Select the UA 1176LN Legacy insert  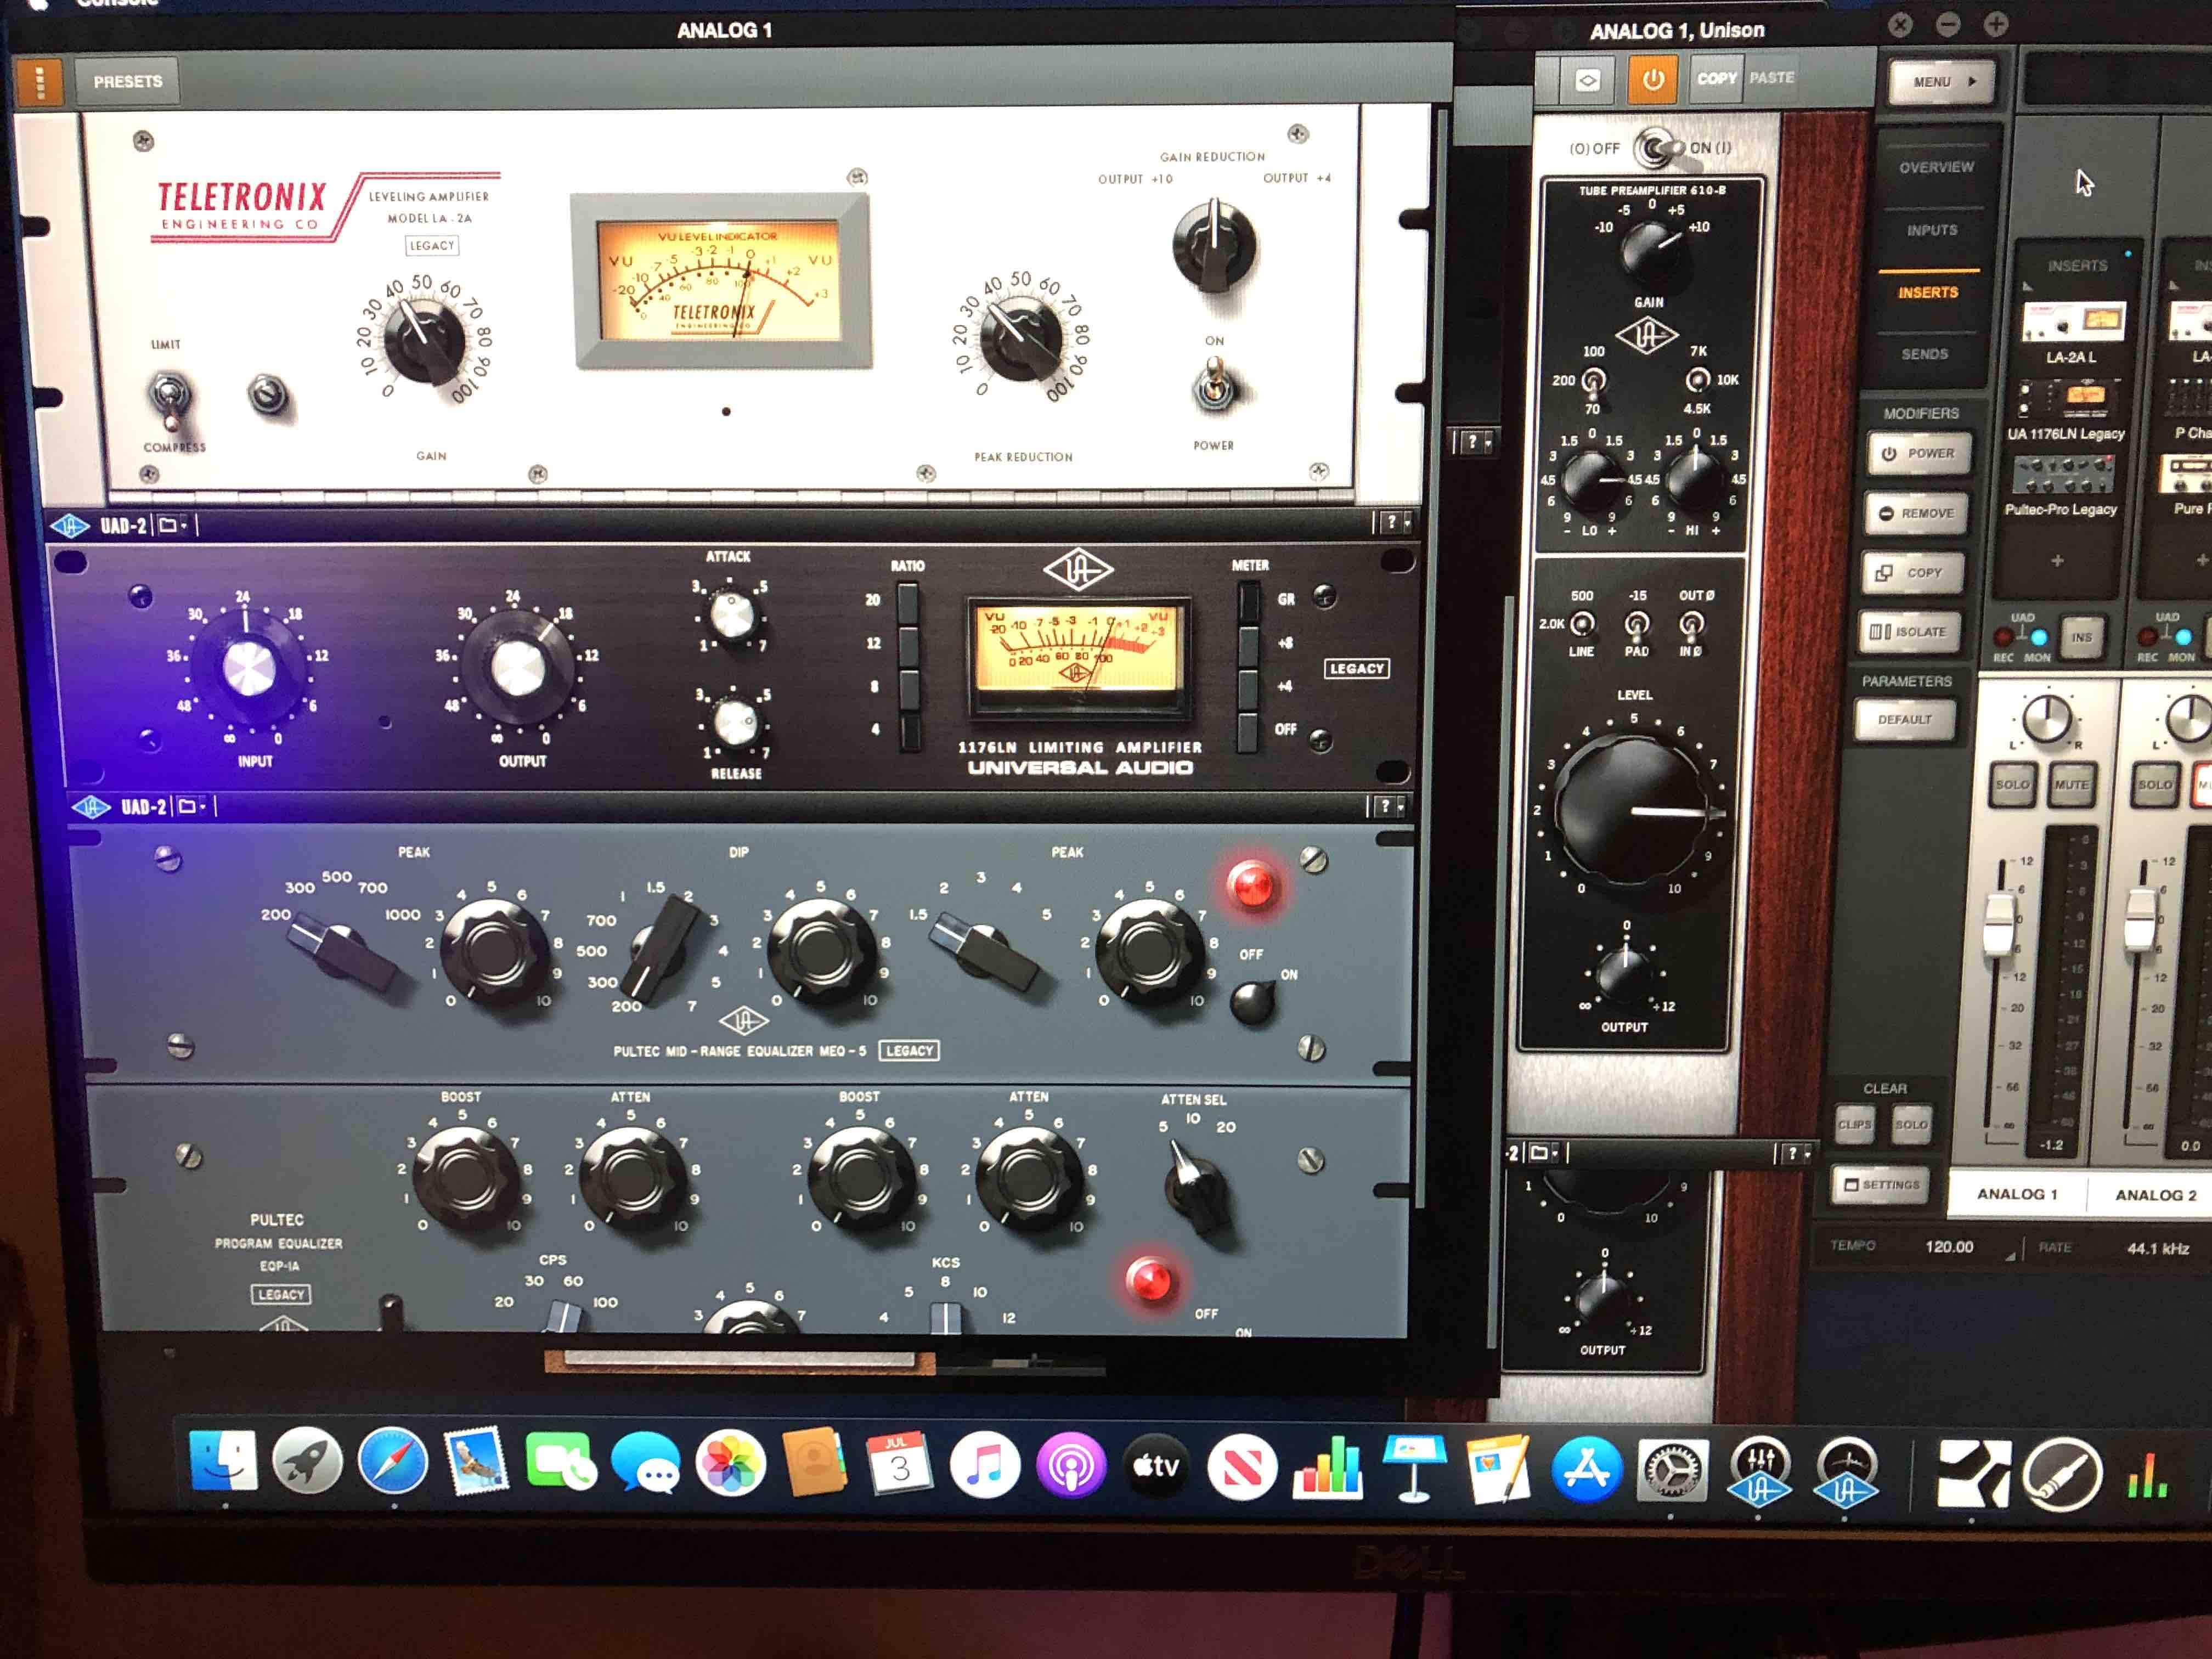click(2066, 398)
